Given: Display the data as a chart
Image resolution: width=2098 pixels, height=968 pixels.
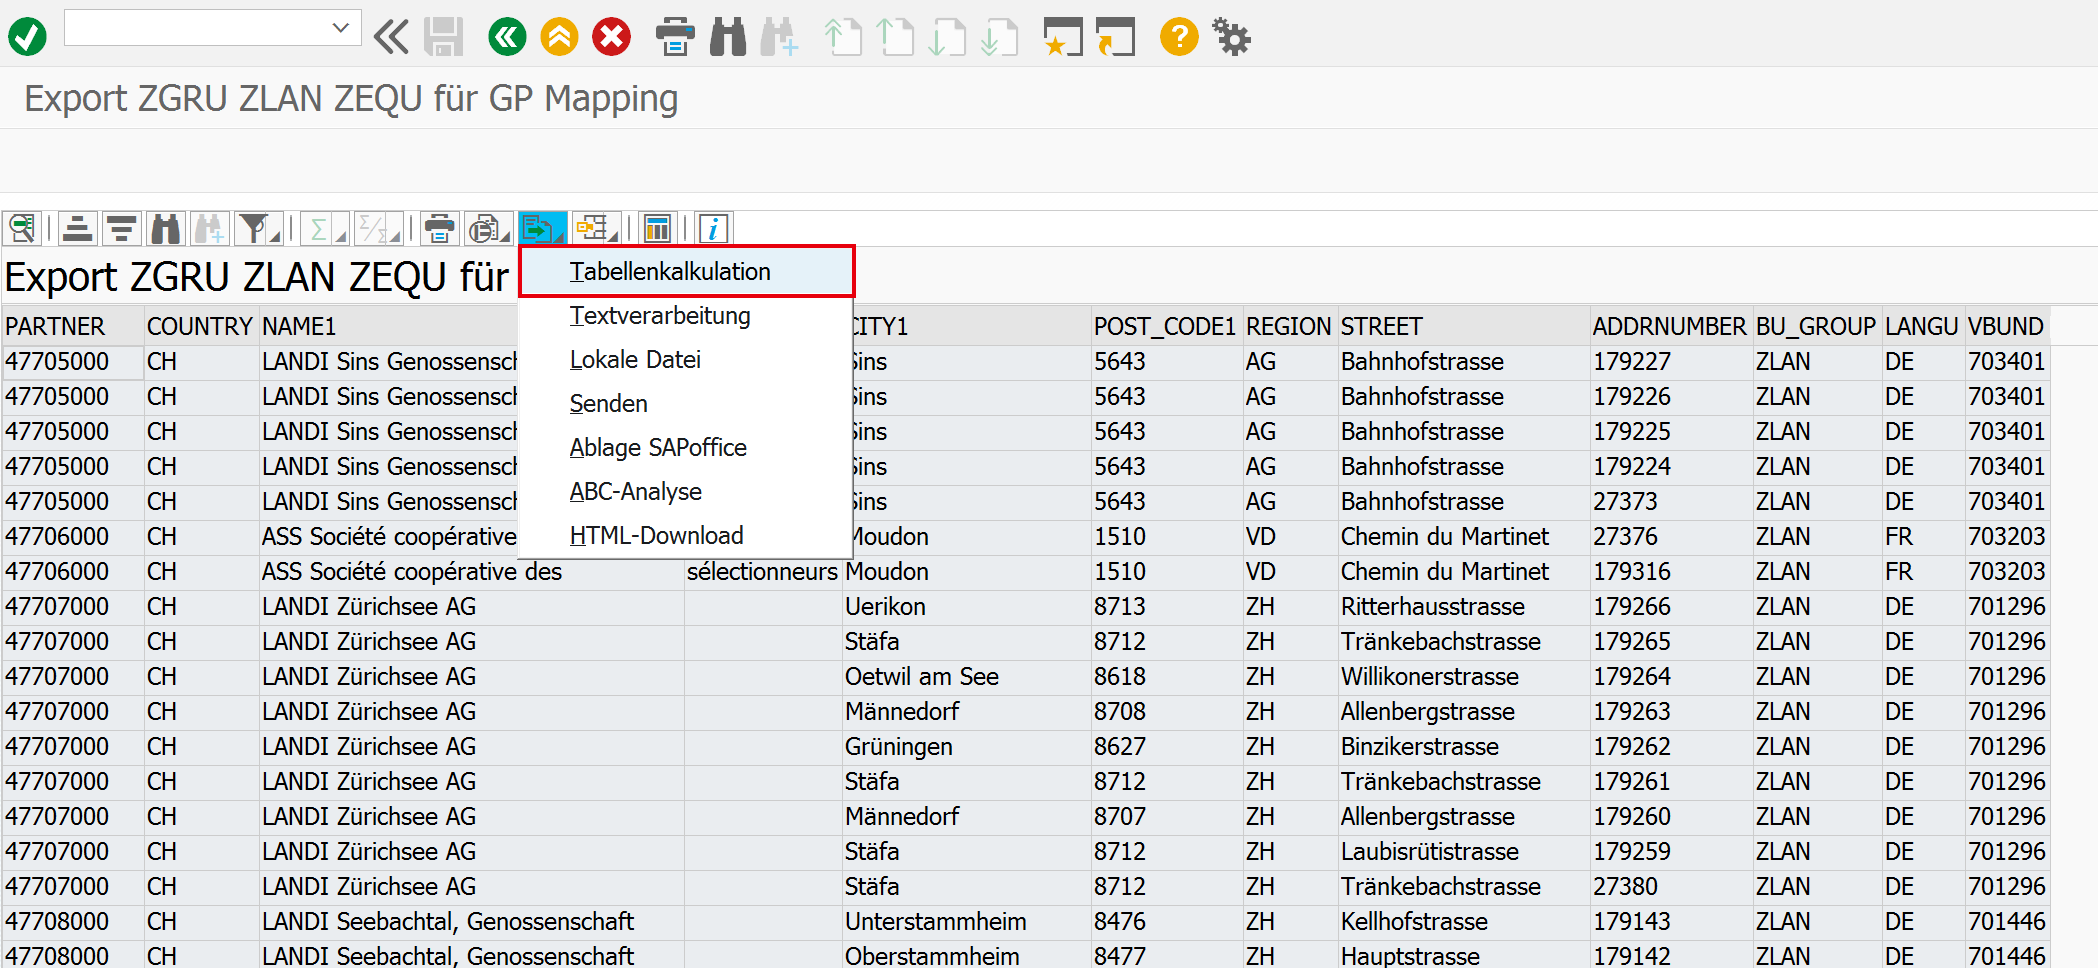Looking at the screenshot, I should click(655, 228).
